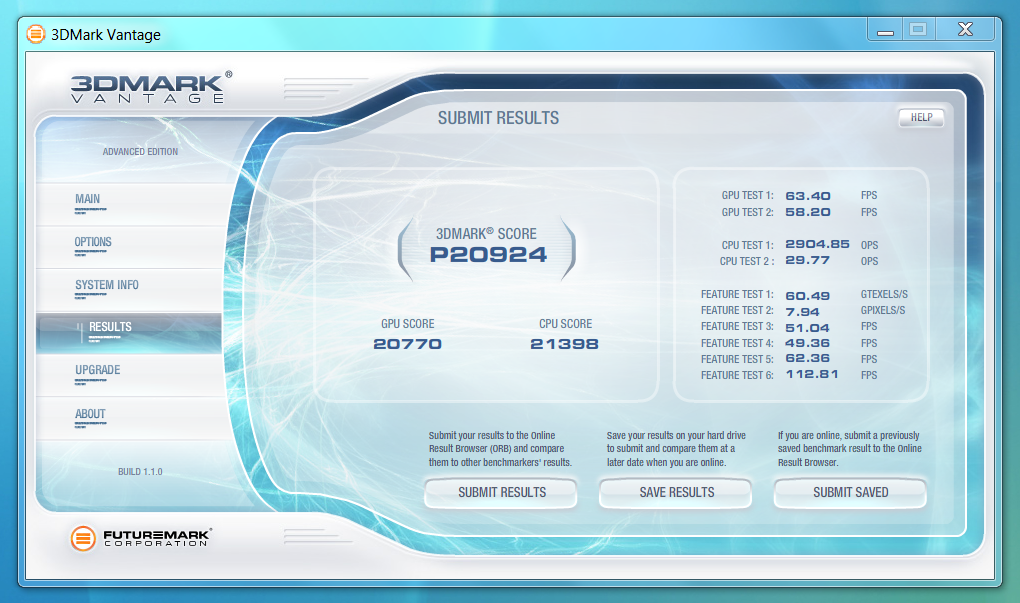Click the GPIXELS/S unit label
Viewport: 1020px width, 603px height.
[x=883, y=310]
